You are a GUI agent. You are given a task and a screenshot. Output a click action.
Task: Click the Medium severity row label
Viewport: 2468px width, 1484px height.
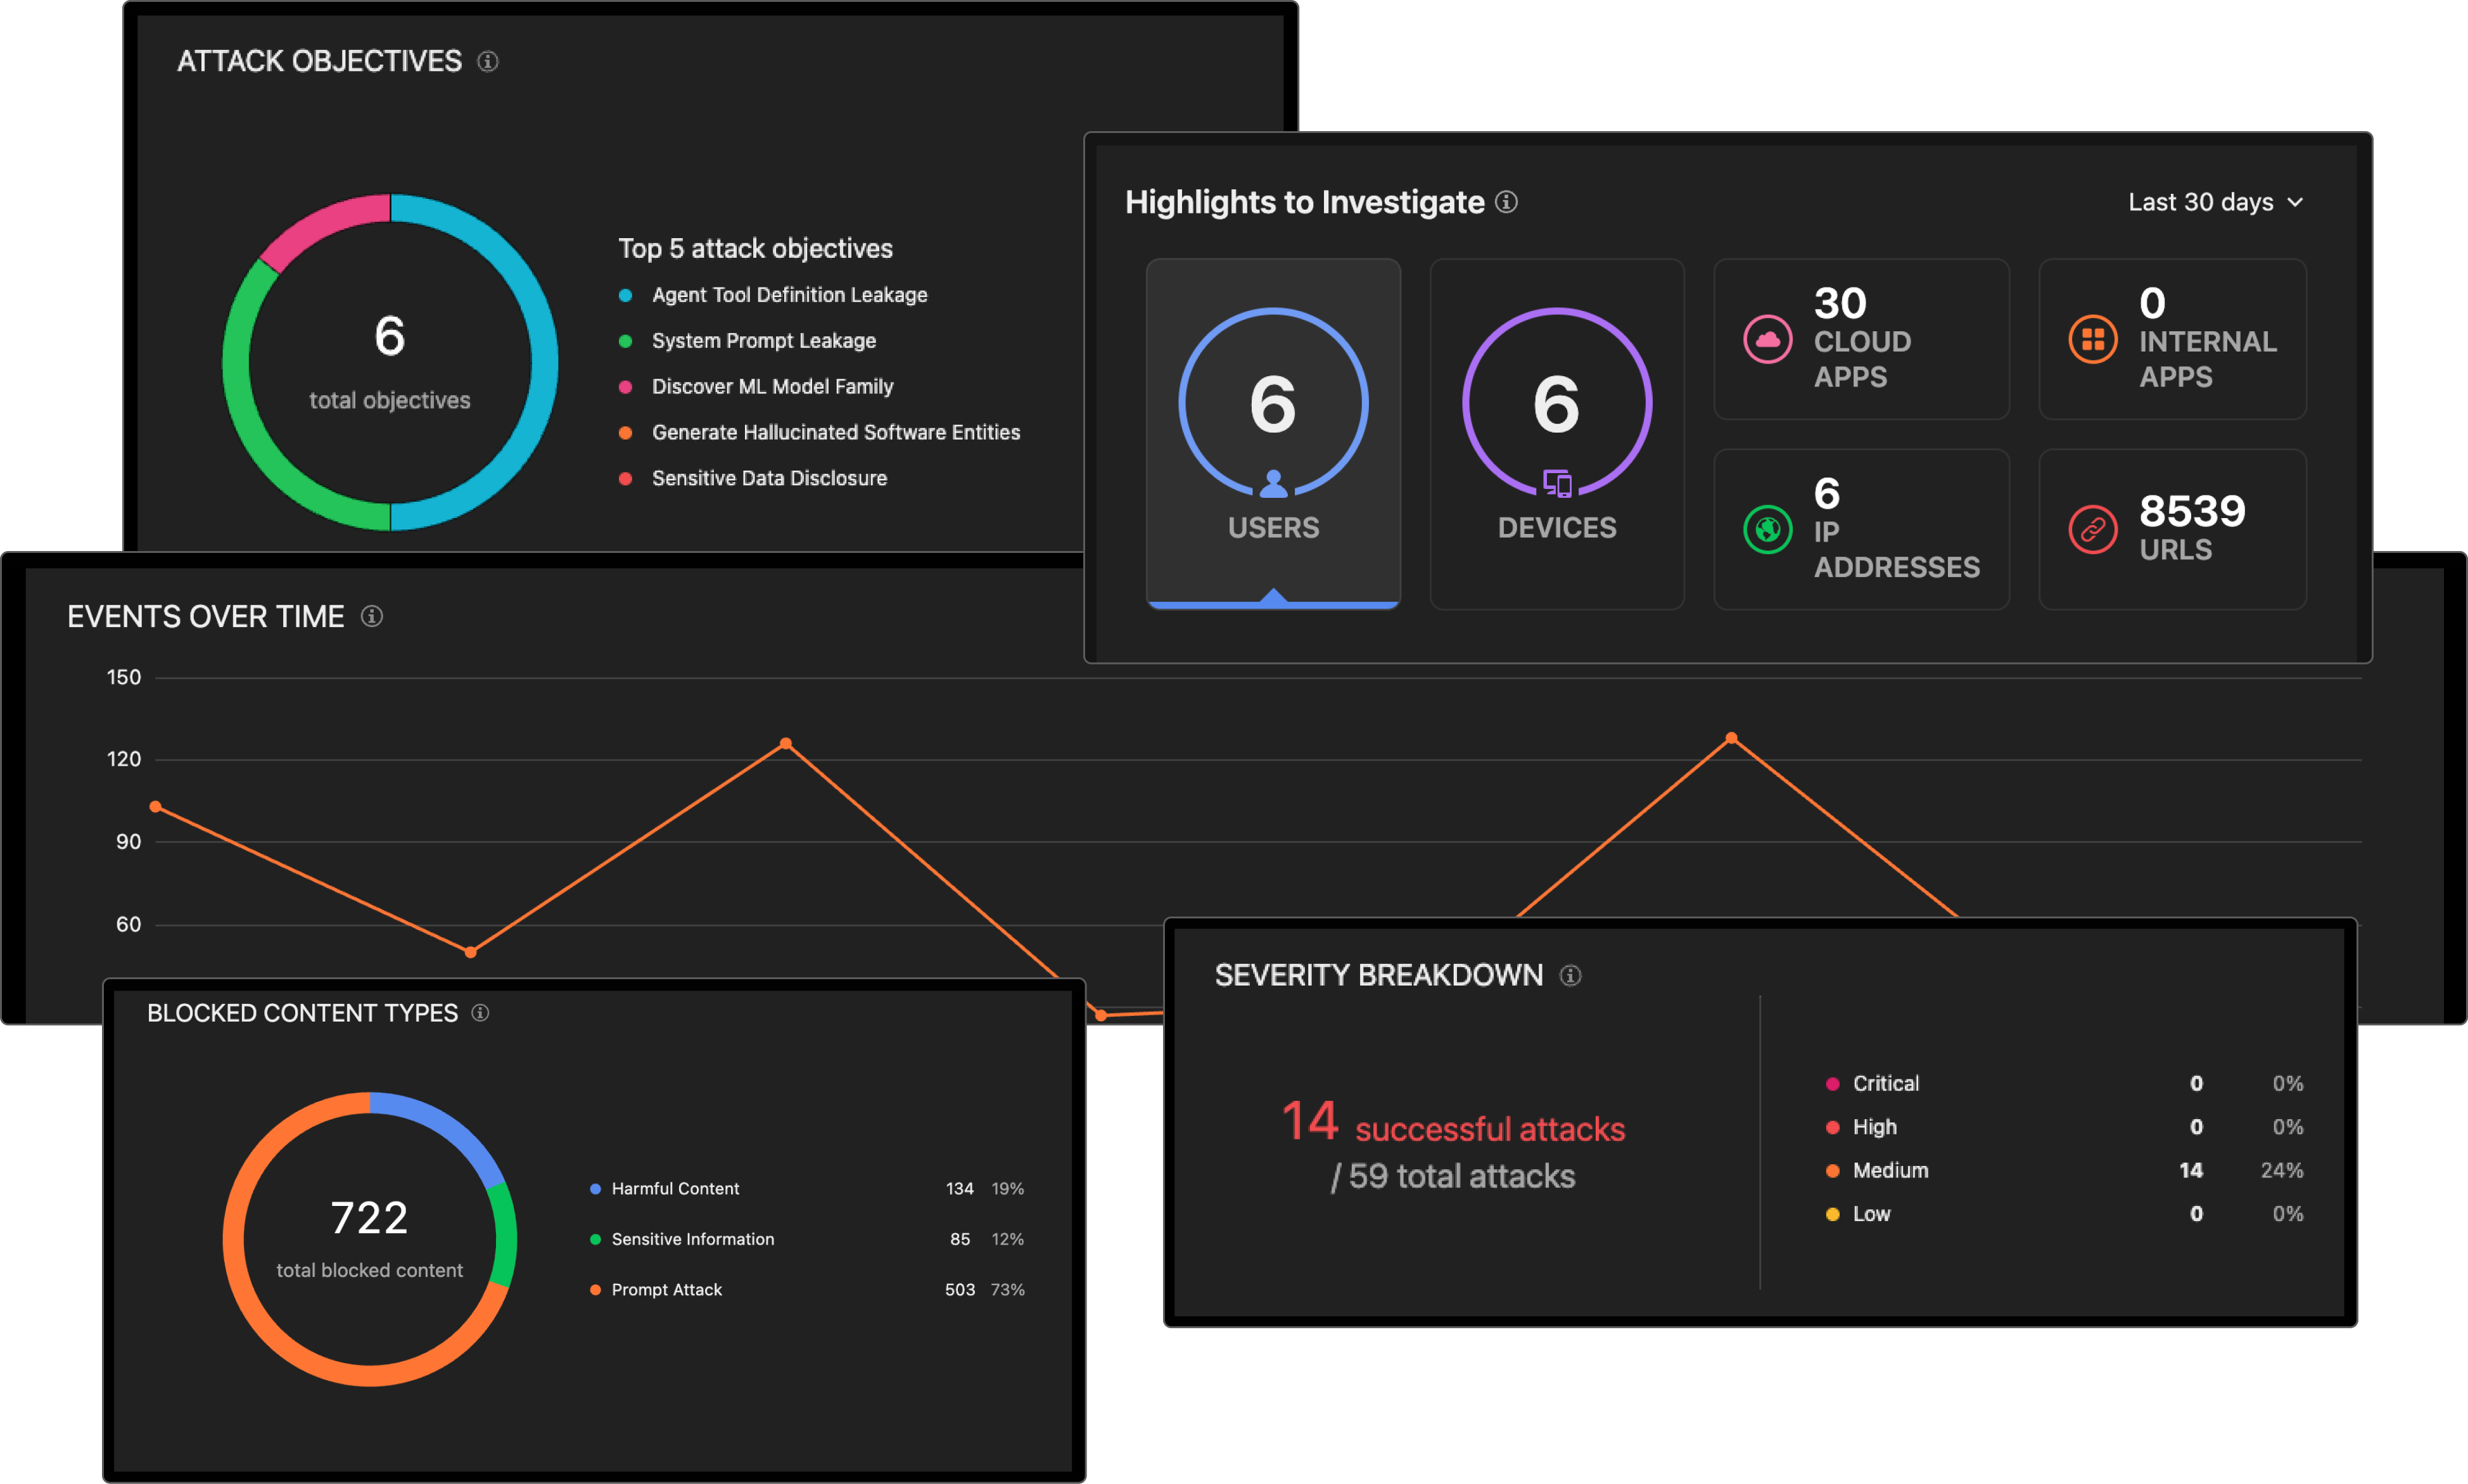point(1890,1171)
